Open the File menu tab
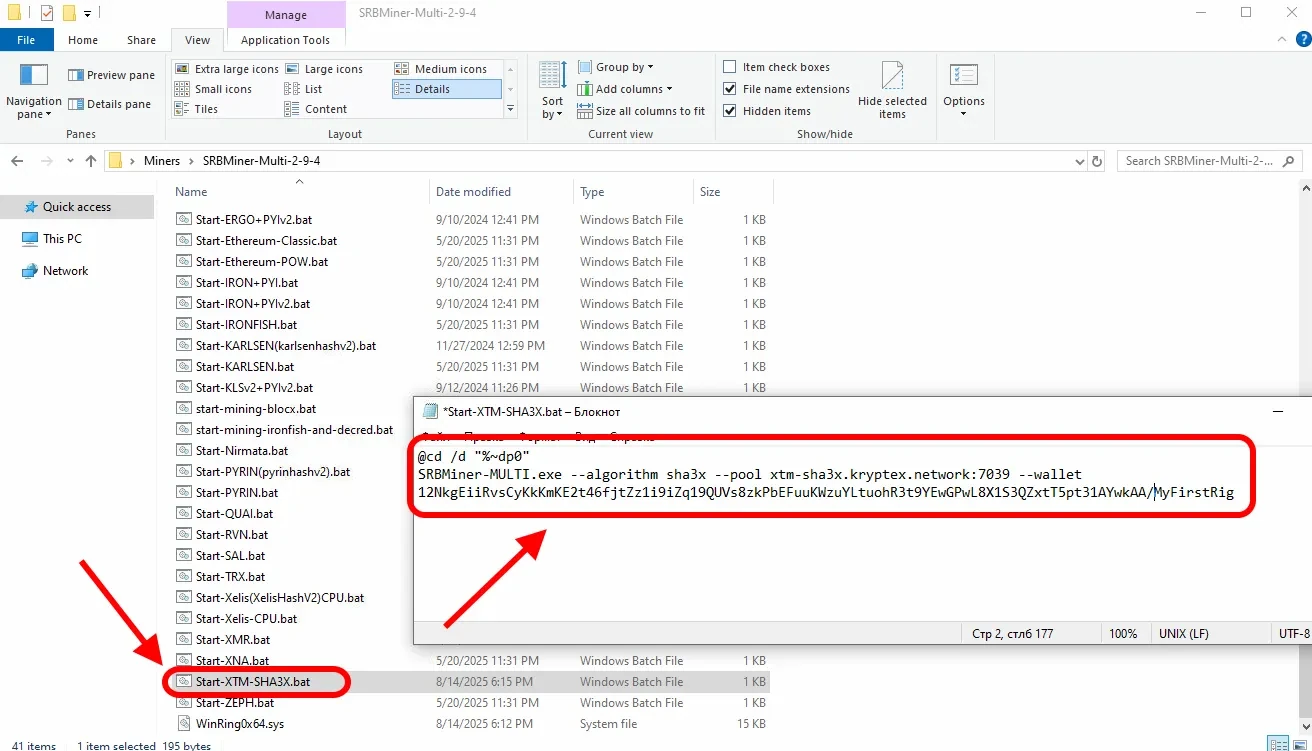This screenshot has height=751, width=1312. (x=27, y=40)
